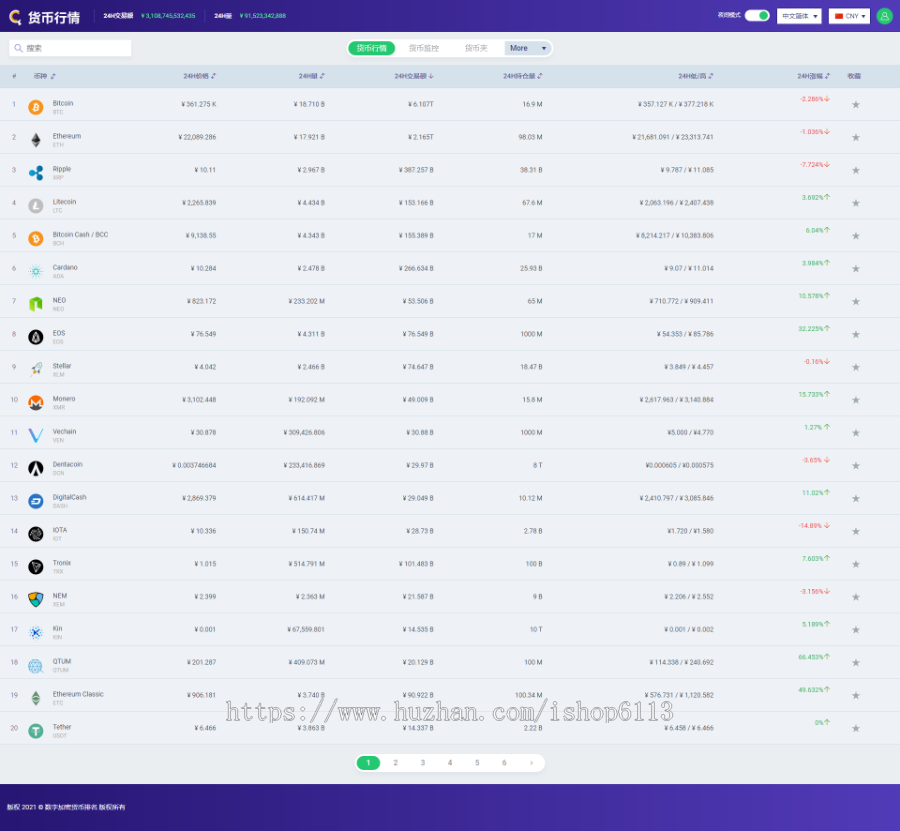Viewport: 900px width, 831px height.
Task: Go to page 3
Action: (x=422, y=763)
